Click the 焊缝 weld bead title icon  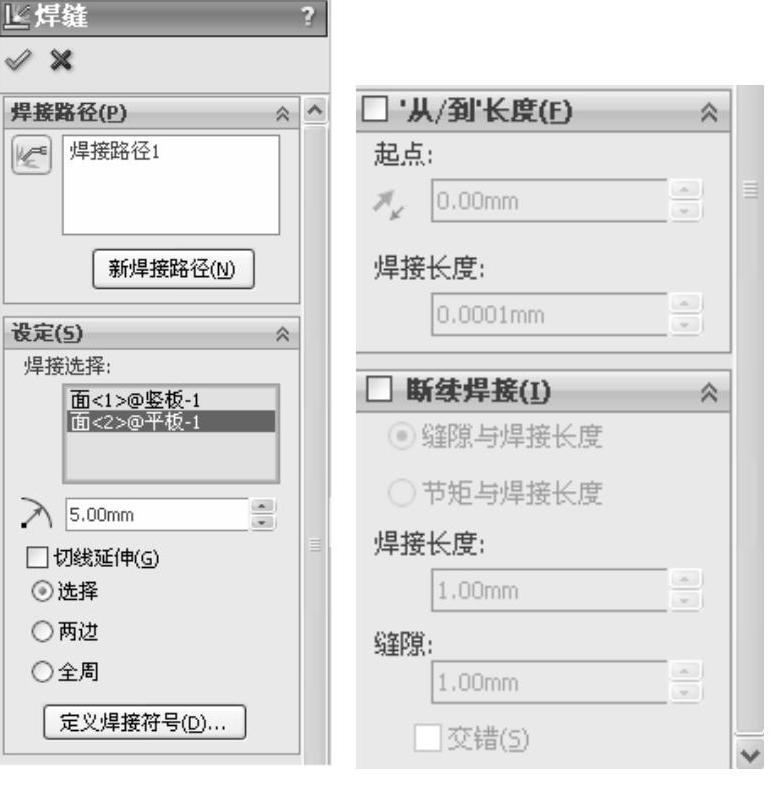pyautogui.click(x=16, y=16)
